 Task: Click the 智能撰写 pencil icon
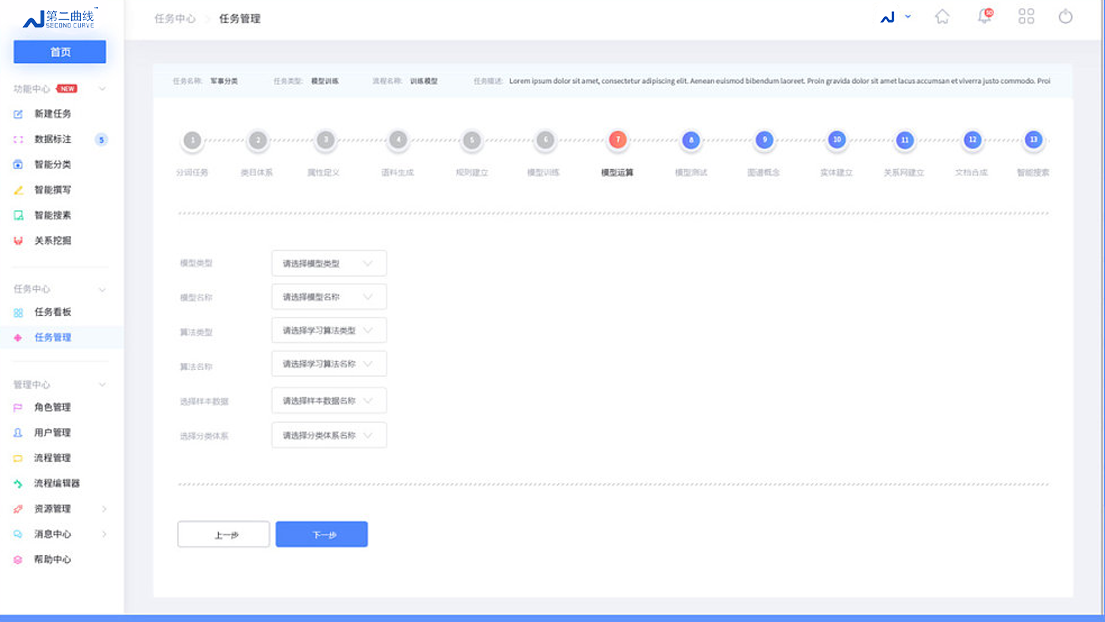click(x=18, y=190)
